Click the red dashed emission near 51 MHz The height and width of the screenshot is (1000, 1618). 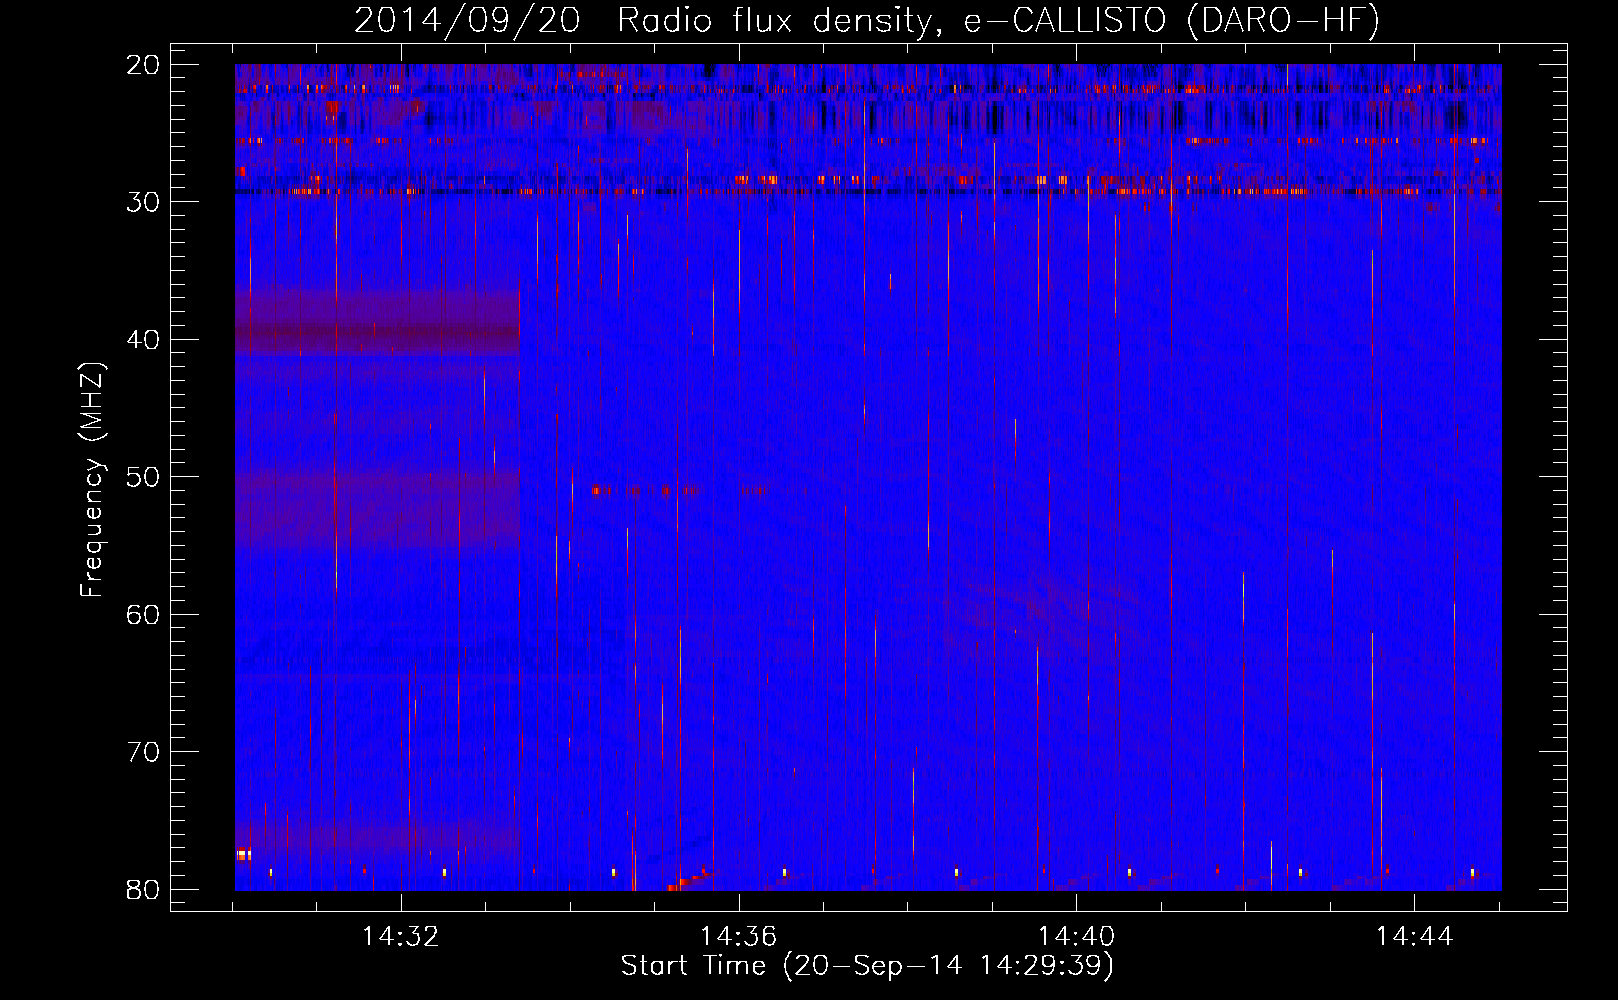pyautogui.click(x=678, y=490)
